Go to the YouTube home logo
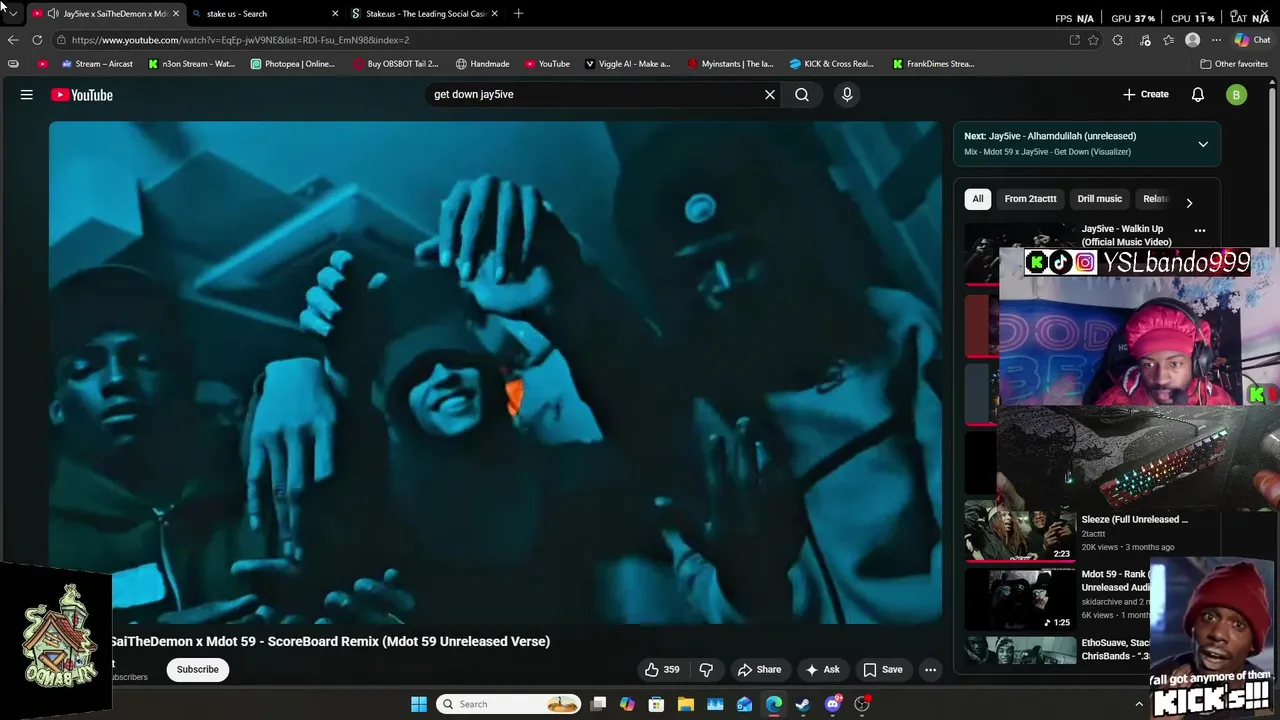This screenshot has height=720, width=1280. click(x=82, y=95)
